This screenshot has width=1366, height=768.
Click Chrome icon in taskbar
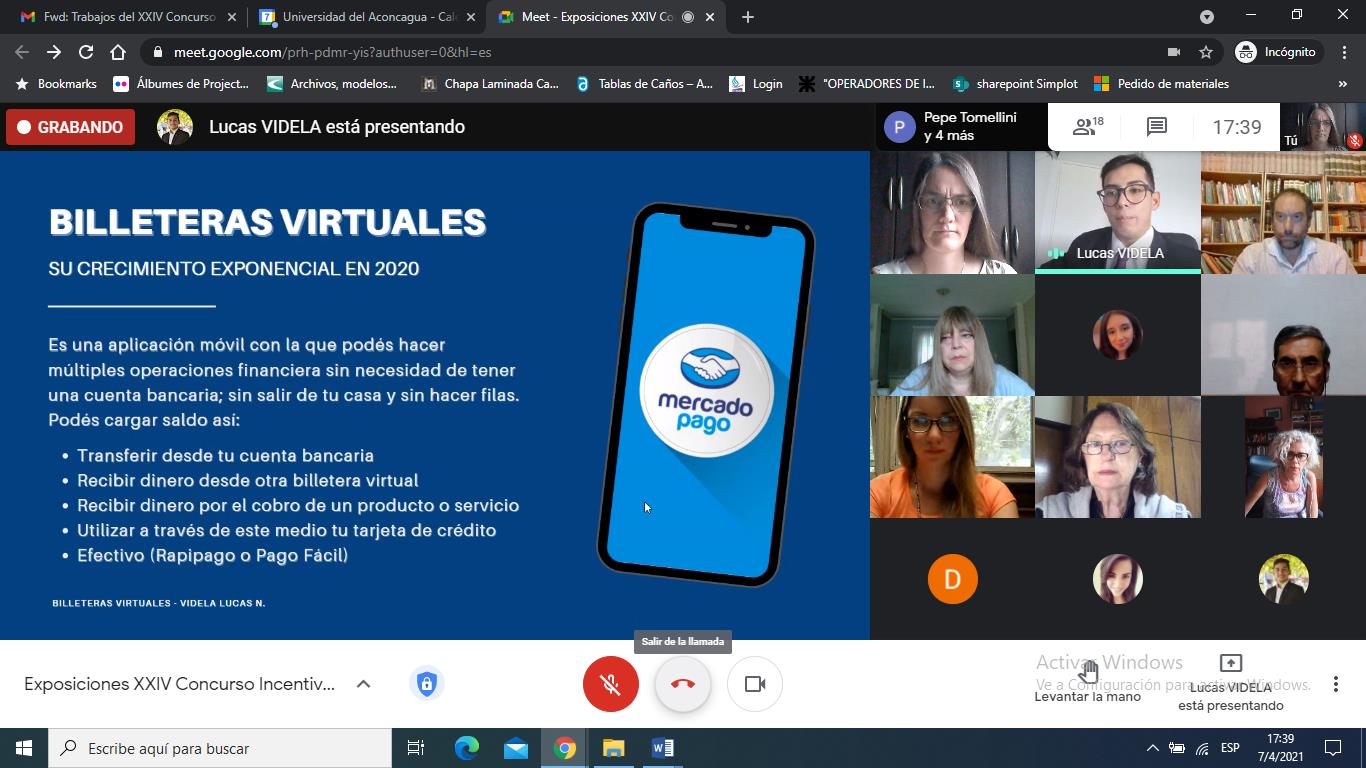click(x=565, y=748)
